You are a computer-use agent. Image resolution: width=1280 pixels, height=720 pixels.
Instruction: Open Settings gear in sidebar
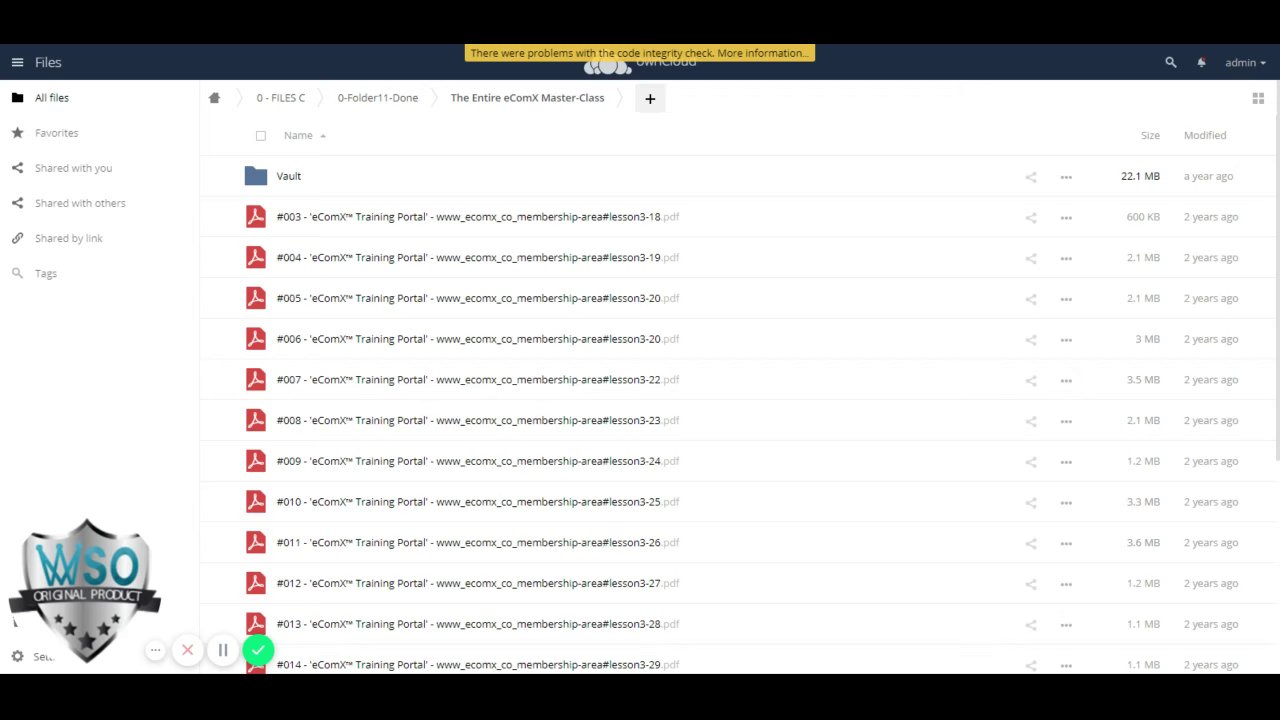pos(17,656)
